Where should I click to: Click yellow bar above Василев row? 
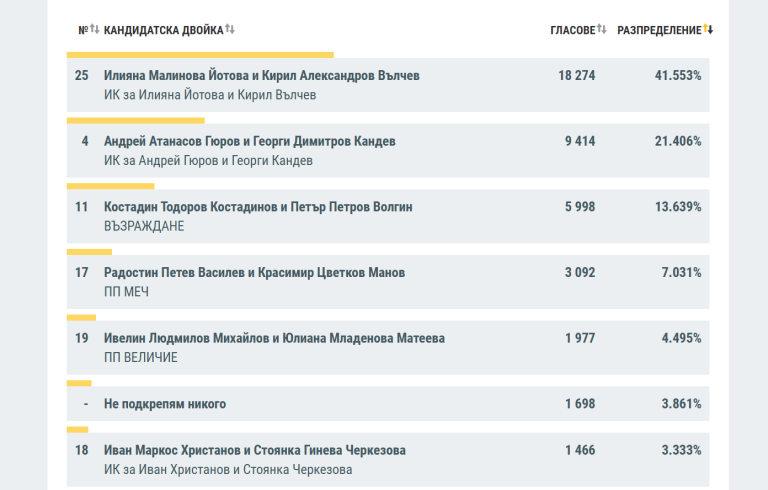90,252
